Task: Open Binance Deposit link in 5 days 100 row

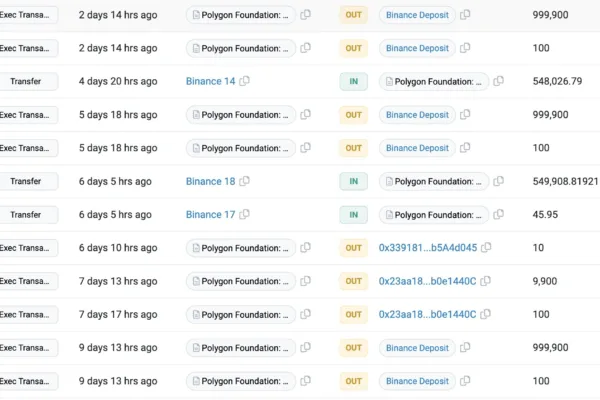Action: tap(417, 148)
